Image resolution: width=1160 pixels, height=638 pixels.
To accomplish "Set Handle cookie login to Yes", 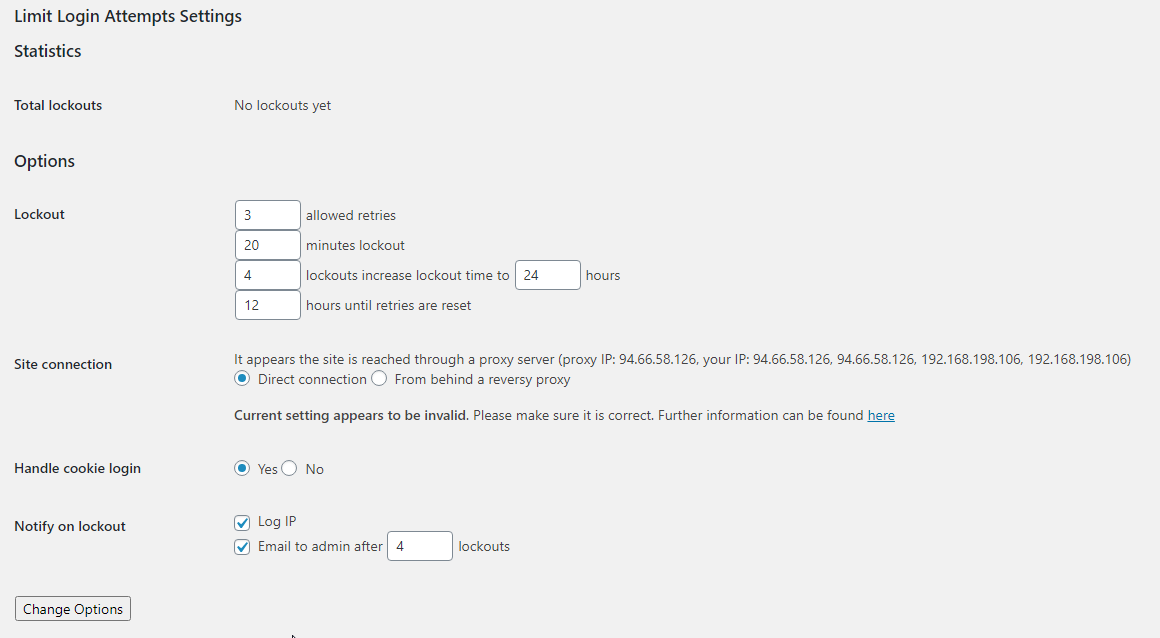I will 242,468.
